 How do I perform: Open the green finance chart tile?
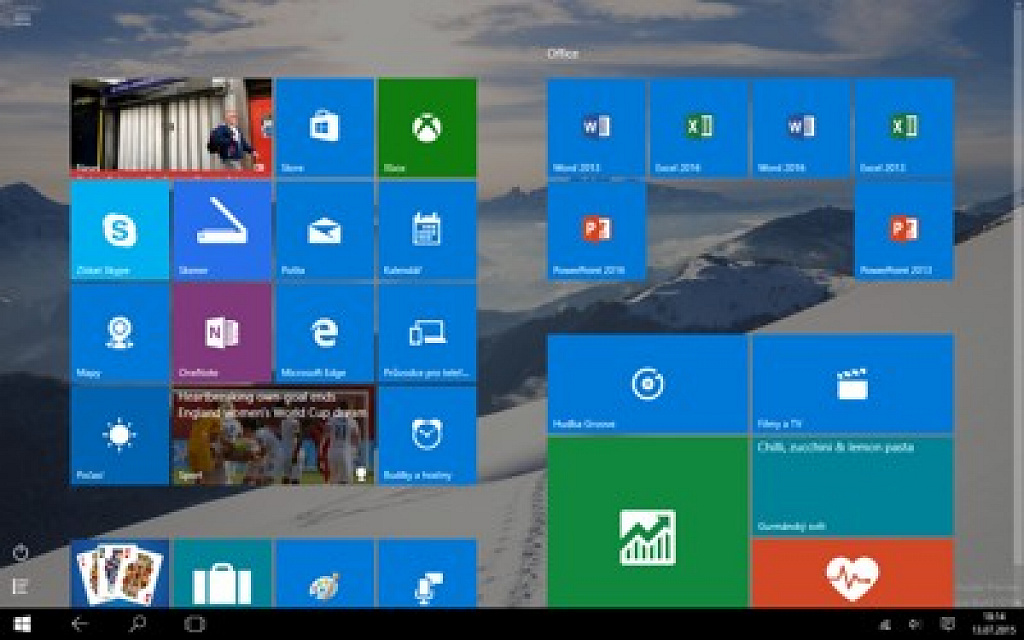coord(648,522)
